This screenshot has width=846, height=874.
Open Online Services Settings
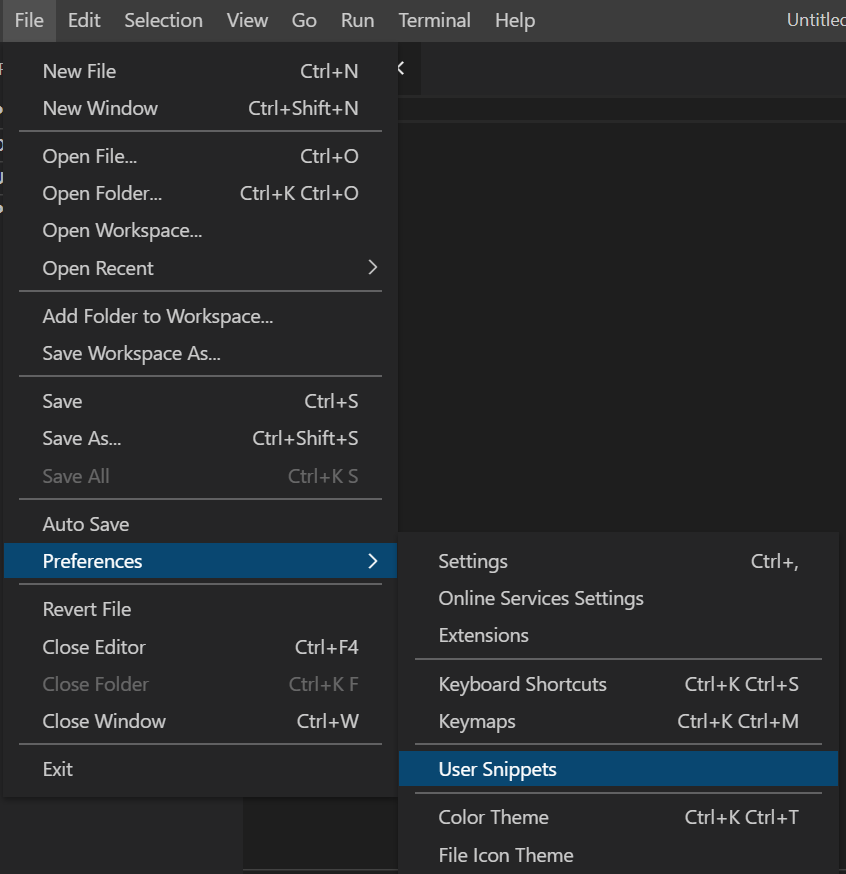click(540, 598)
